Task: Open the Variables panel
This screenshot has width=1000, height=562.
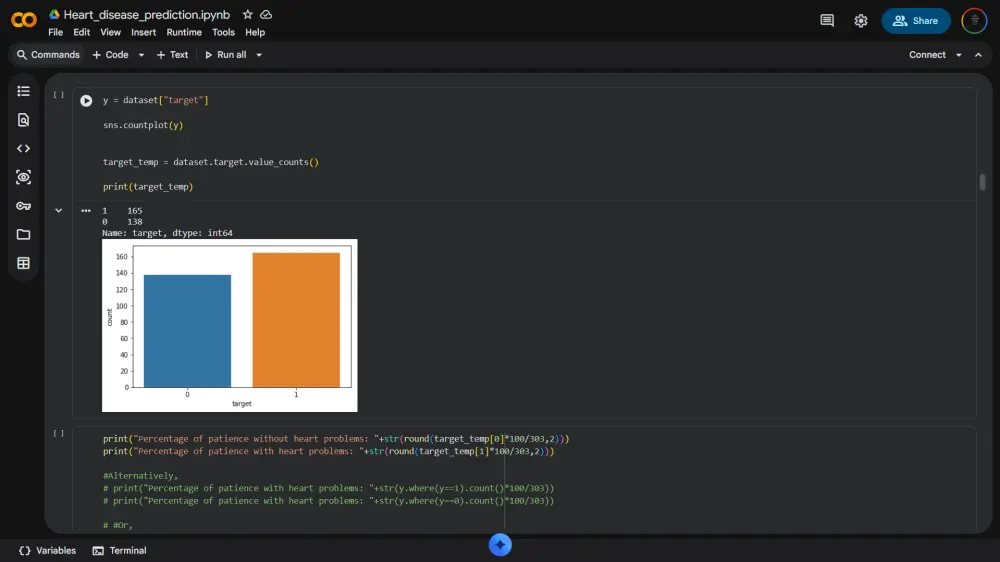Action: (47, 551)
